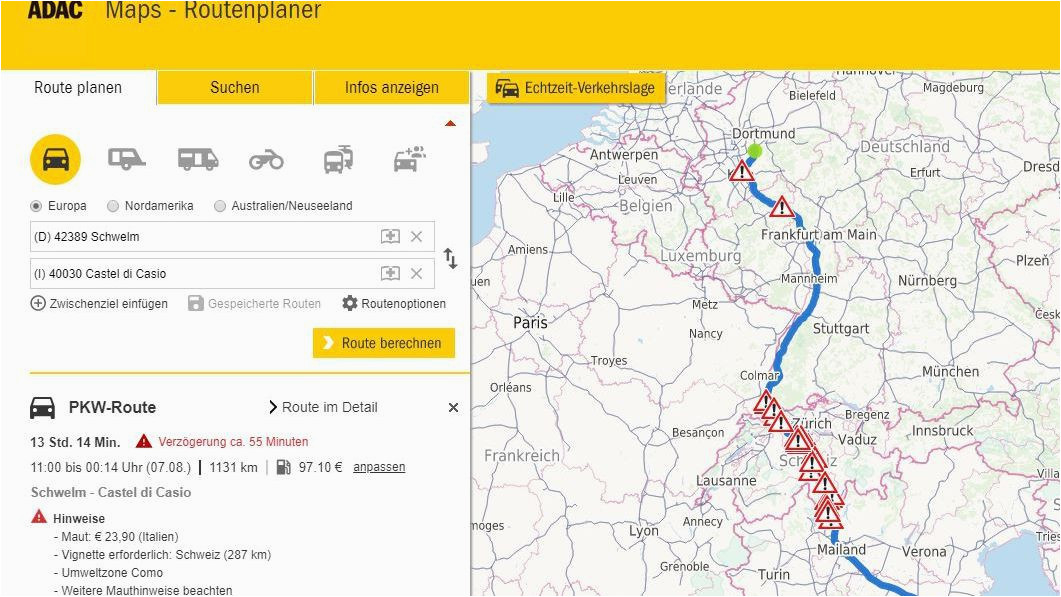
Task: Add favorite for Castel di Casio field
Action: tap(390, 273)
